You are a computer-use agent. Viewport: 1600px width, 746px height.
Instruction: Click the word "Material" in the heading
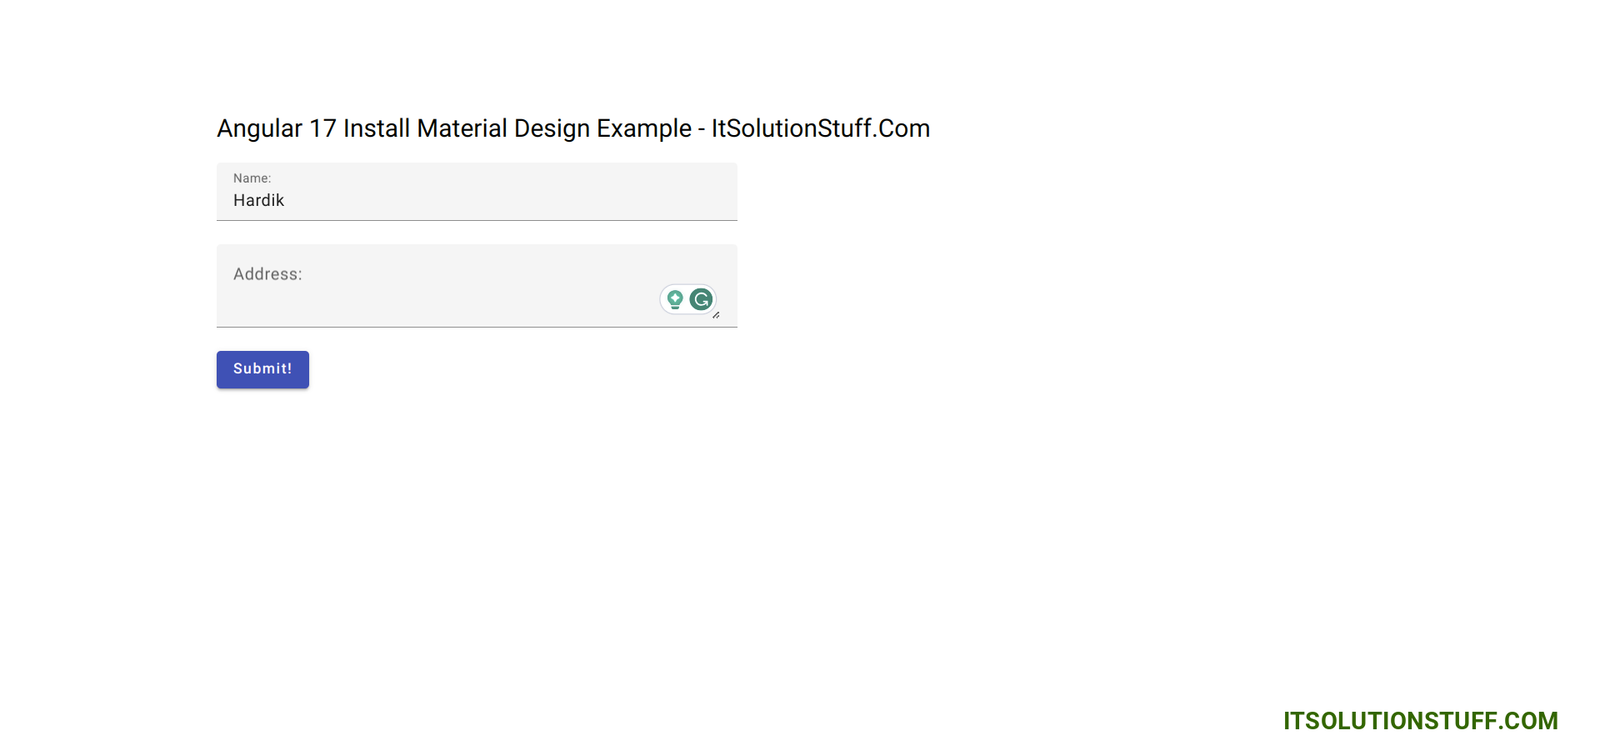461,129
